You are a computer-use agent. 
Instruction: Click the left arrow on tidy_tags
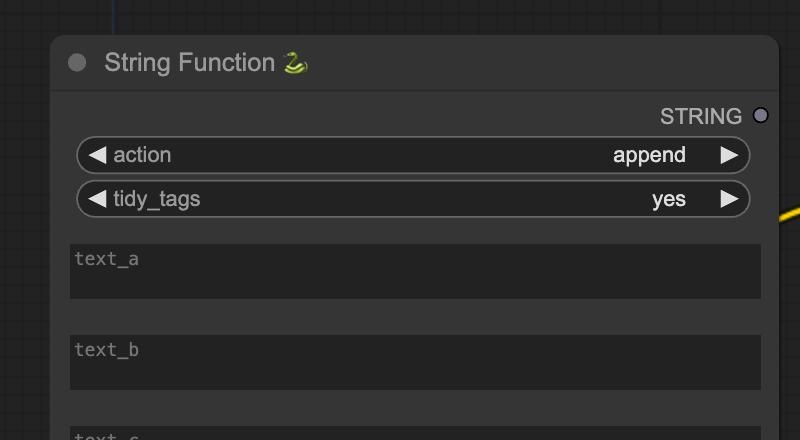pyautogui.click(x=97, y=199)
